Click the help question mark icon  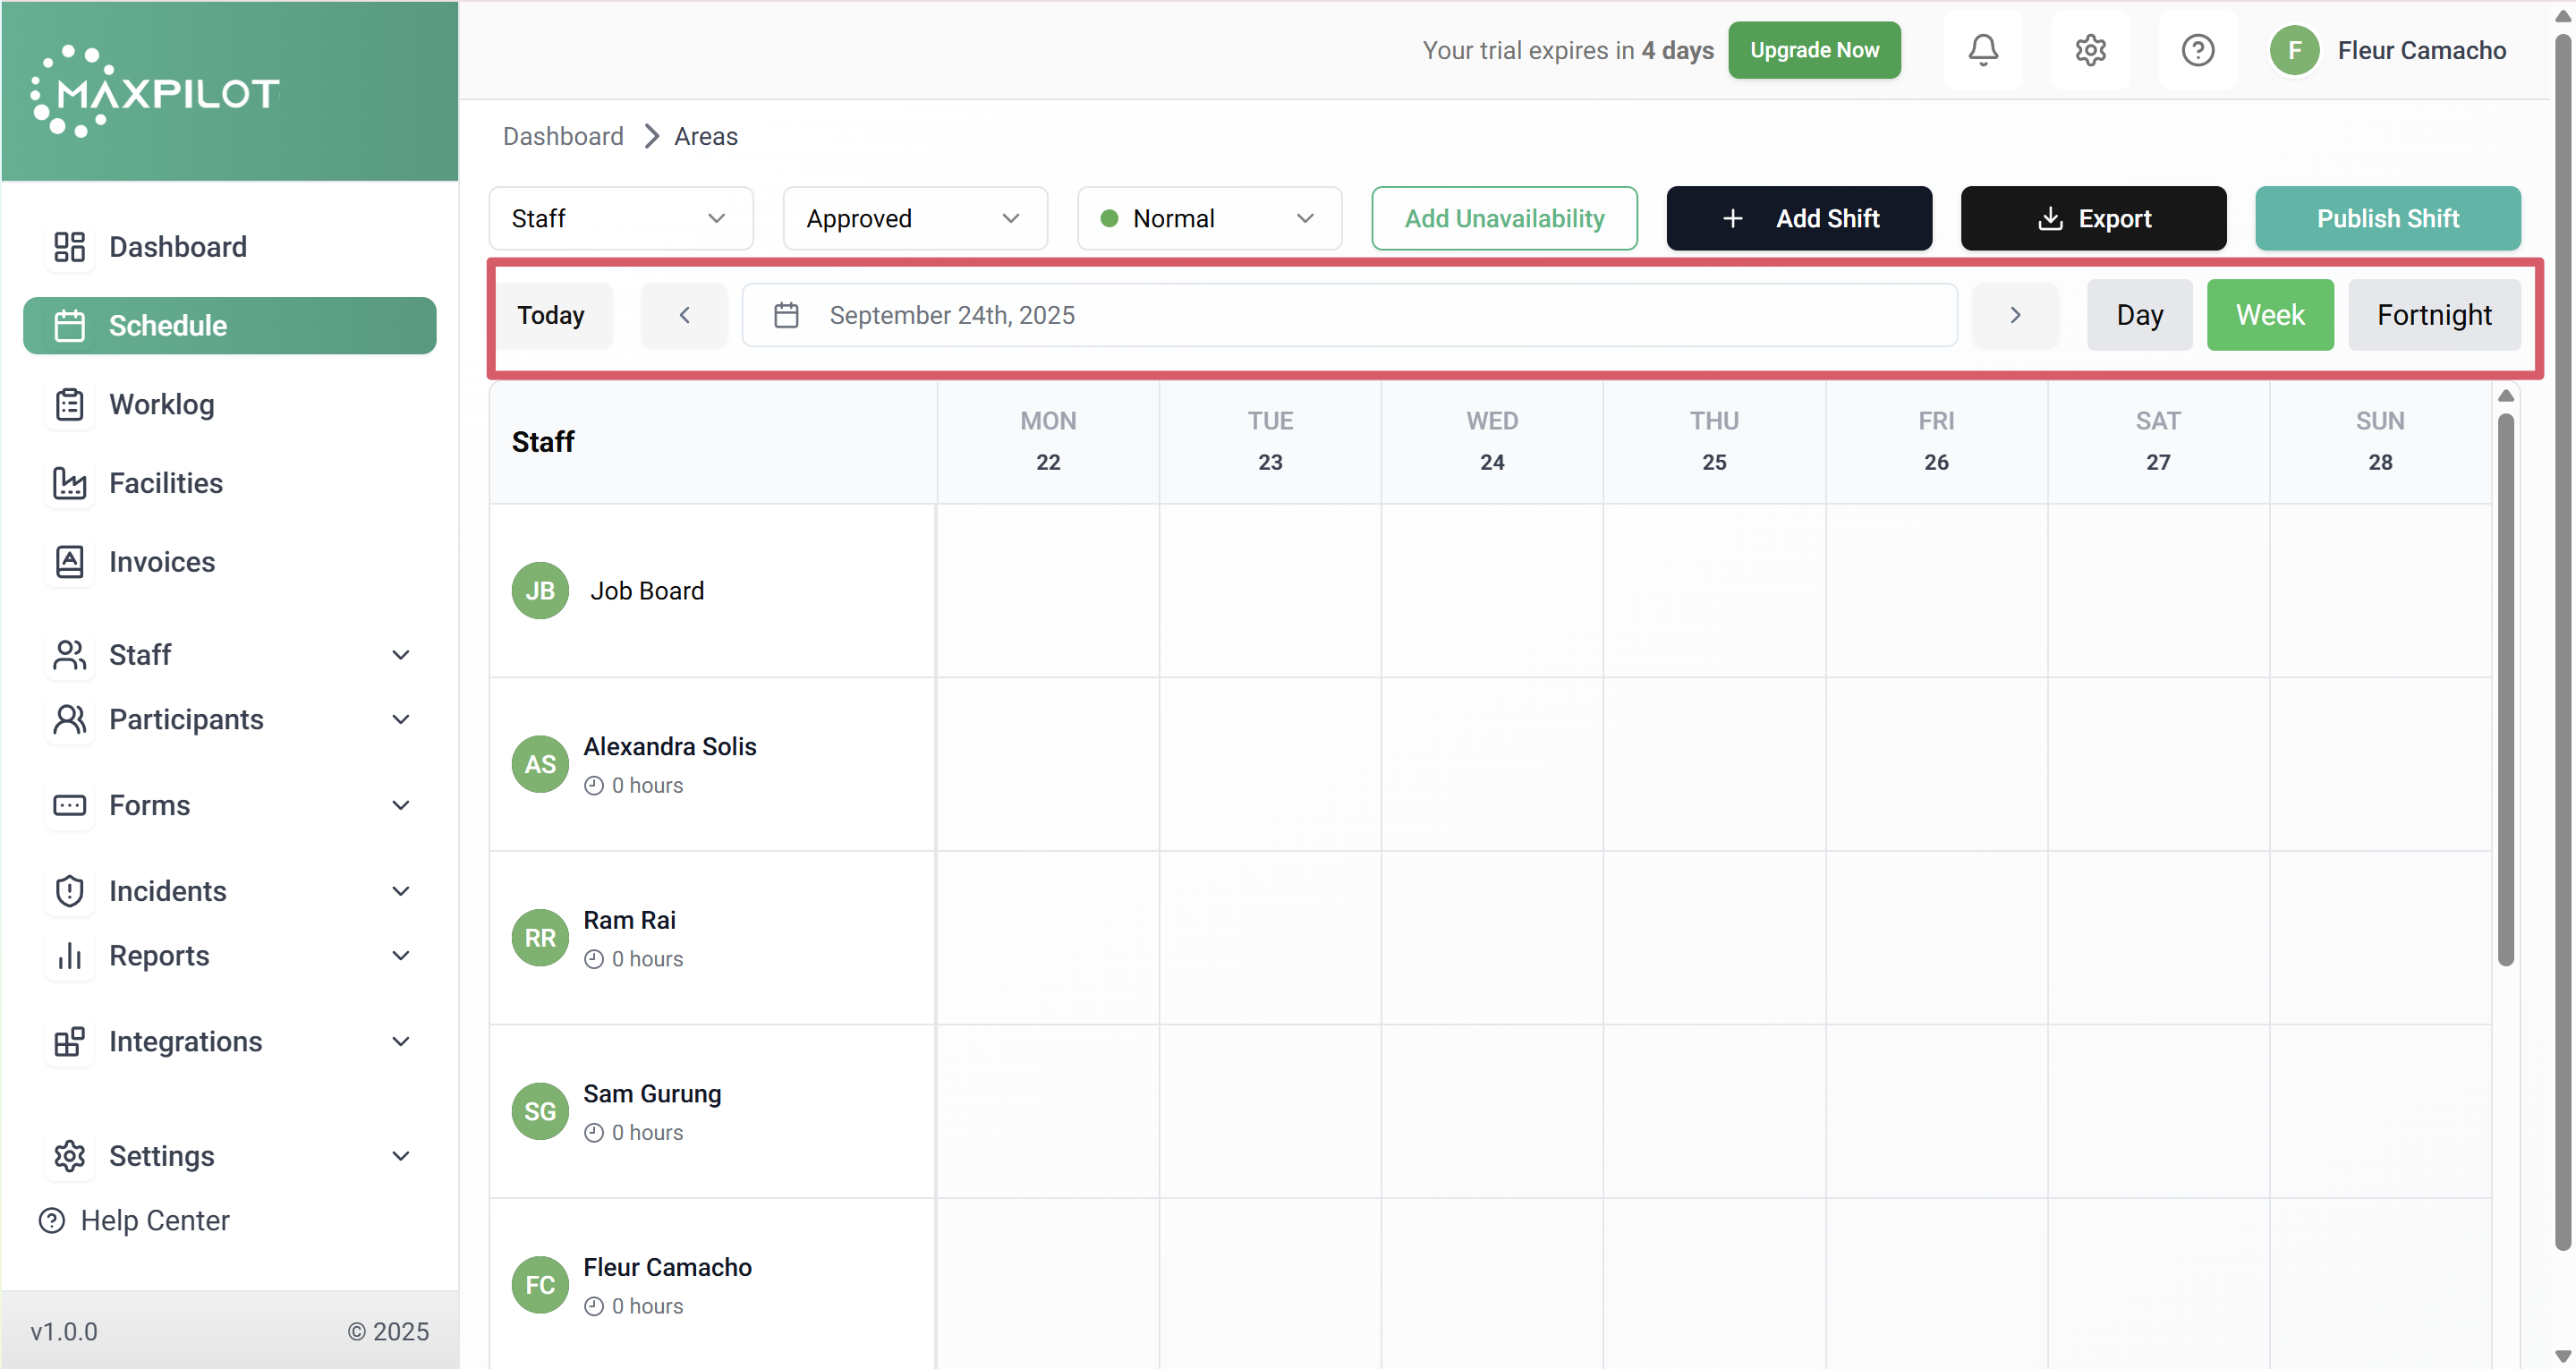click(2197, 50)
